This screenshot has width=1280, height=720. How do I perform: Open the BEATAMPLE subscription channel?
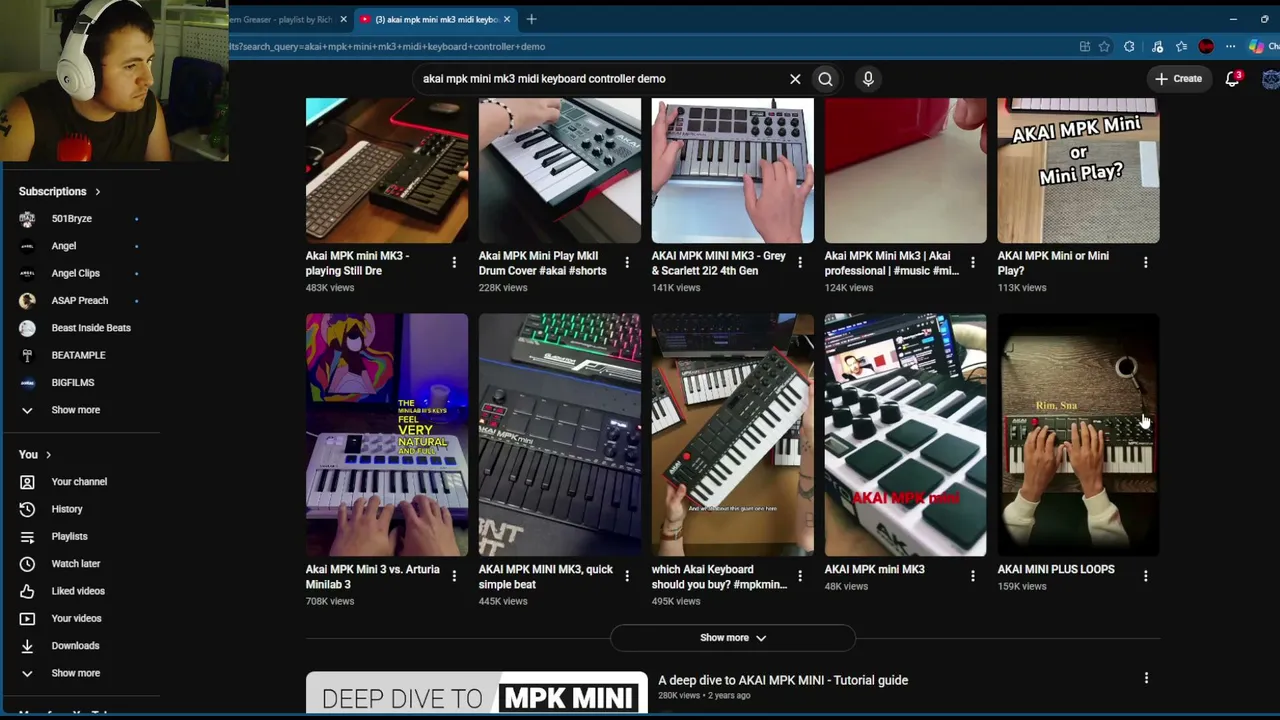[x=80, y=355]
